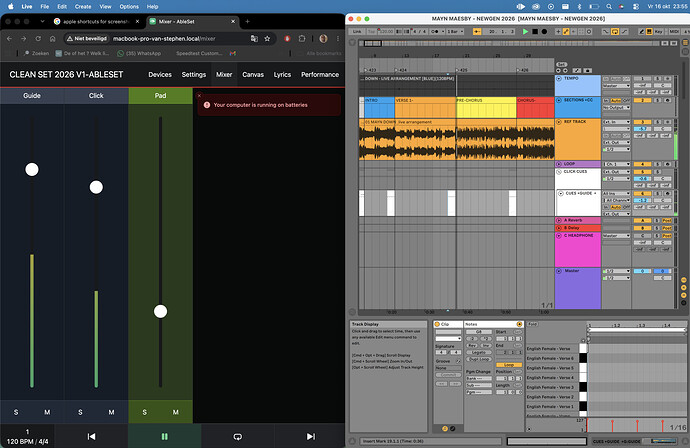The width and height of the screenshot is (690, 448).
Task: Open the Options menu in macOS menu bar
Action: tap(129, 7)
